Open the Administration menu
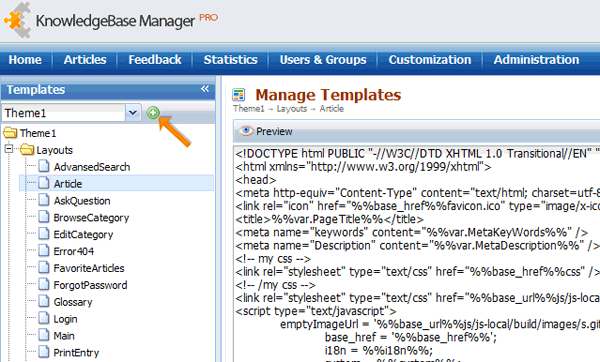 pyautogui.click(x=536, y=60)
